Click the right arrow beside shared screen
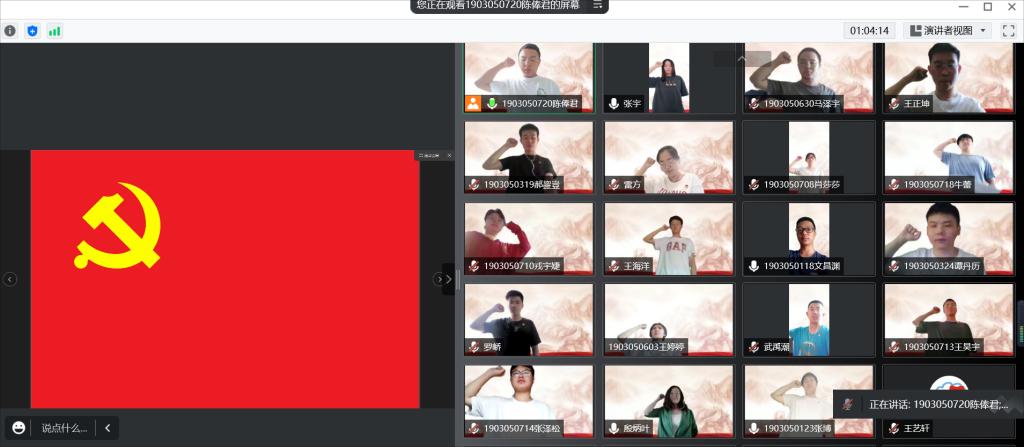1024x447 pixels. pos(438,279)
